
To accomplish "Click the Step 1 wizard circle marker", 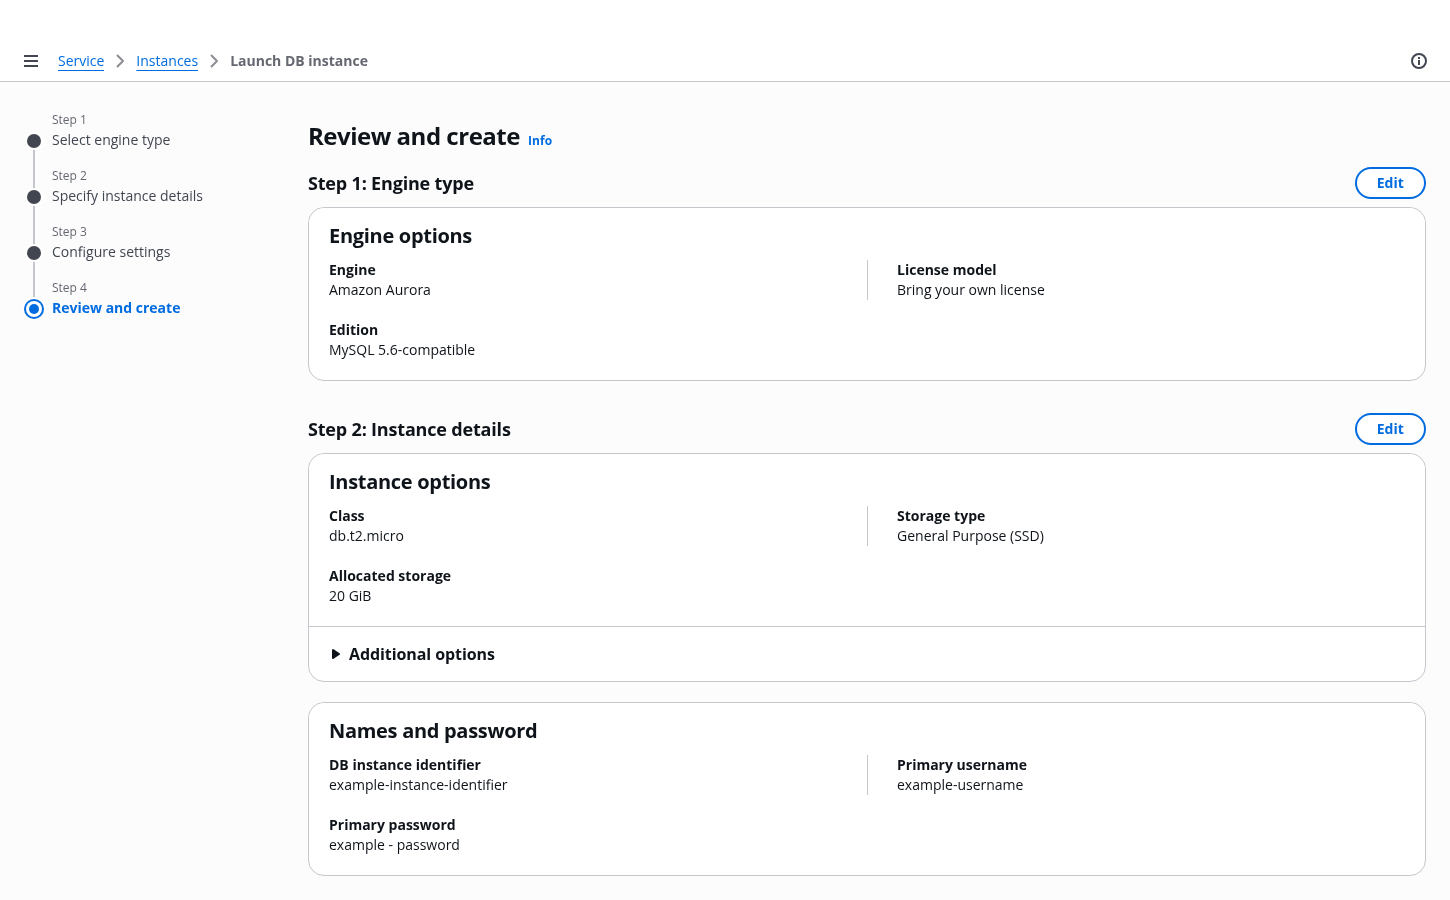I will 34,141.
